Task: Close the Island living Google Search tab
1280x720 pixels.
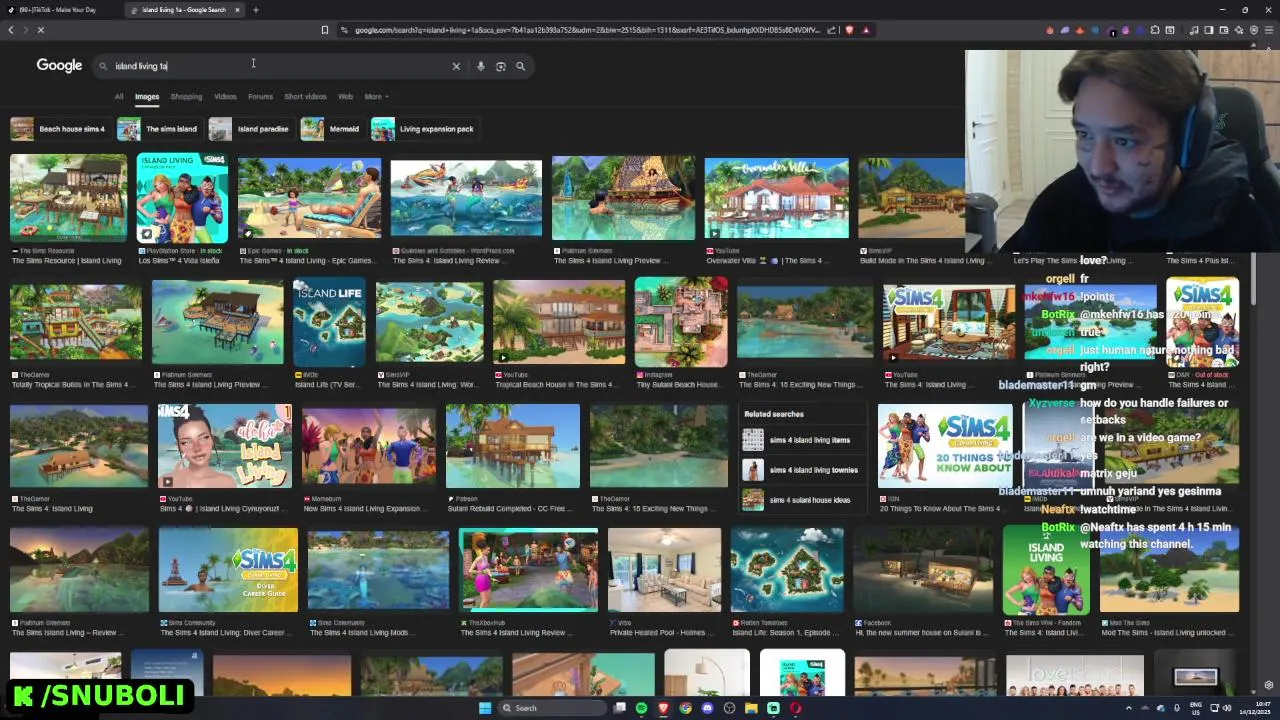Action: pyautogui.click(x=238, y=10)
